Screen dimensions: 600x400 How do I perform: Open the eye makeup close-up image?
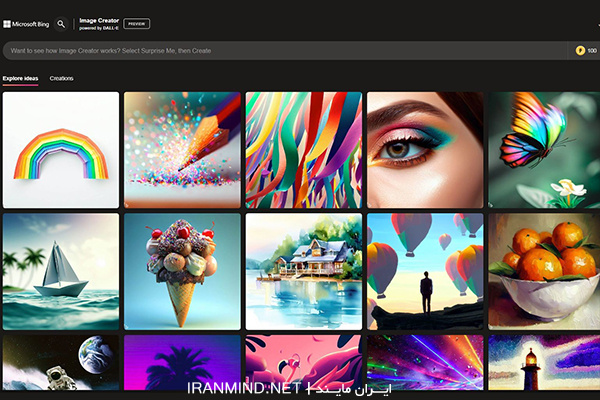425,150
